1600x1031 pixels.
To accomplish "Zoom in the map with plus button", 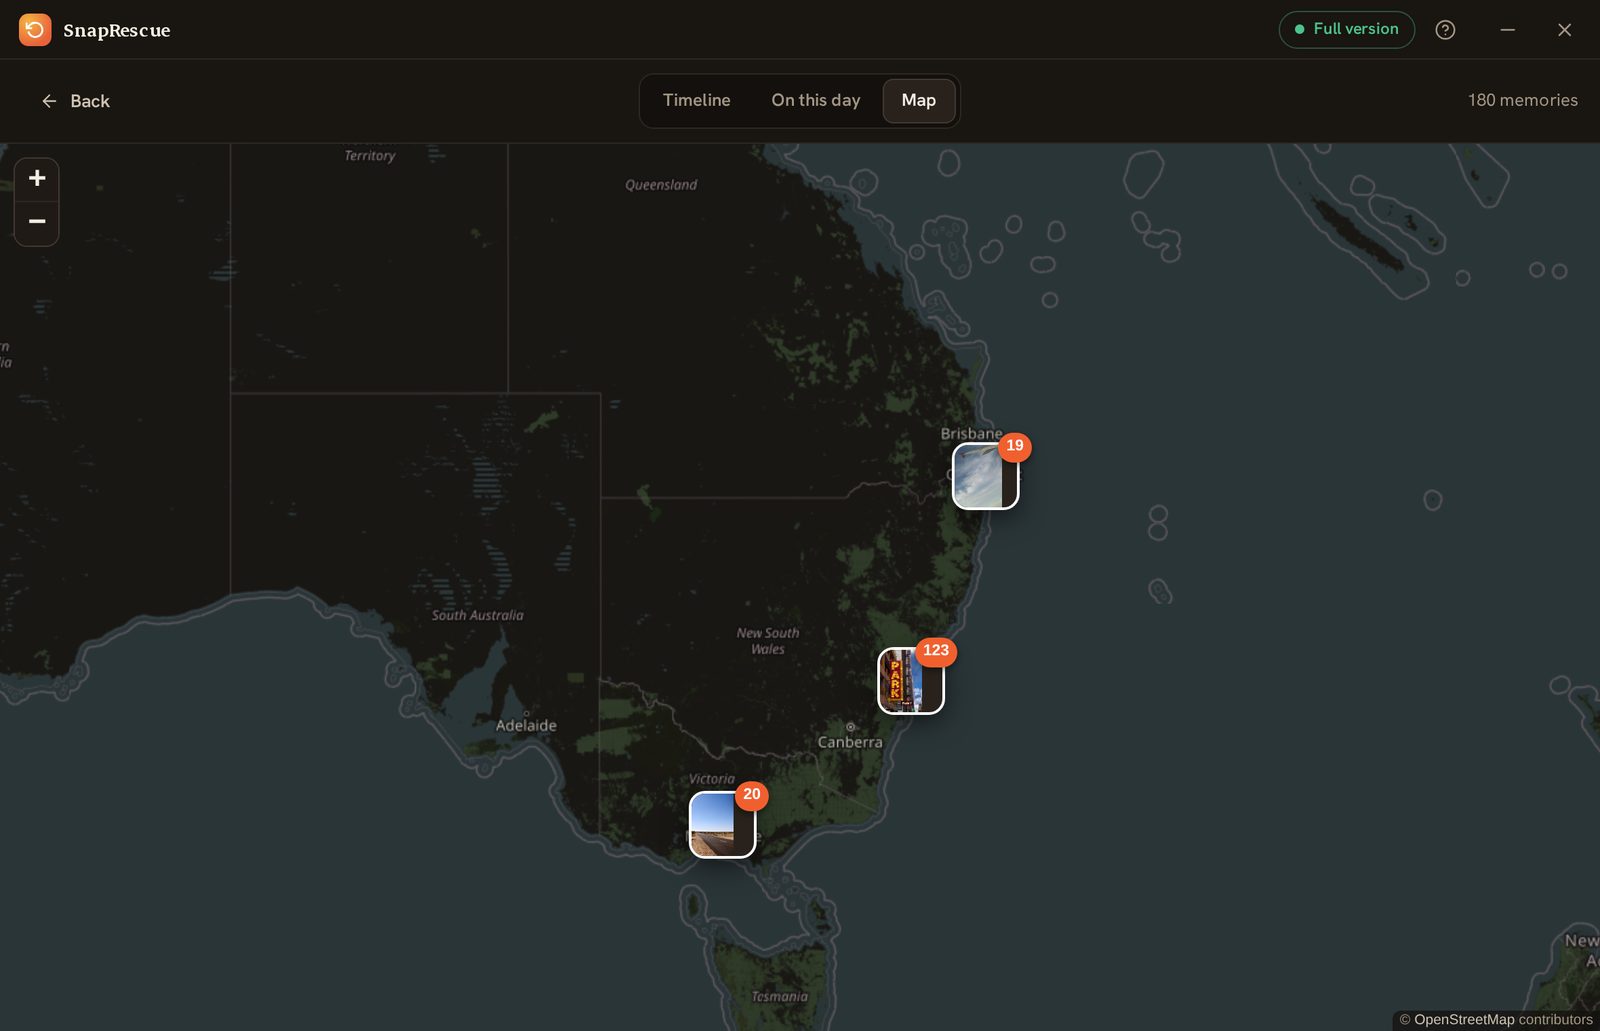I will 37,179.
